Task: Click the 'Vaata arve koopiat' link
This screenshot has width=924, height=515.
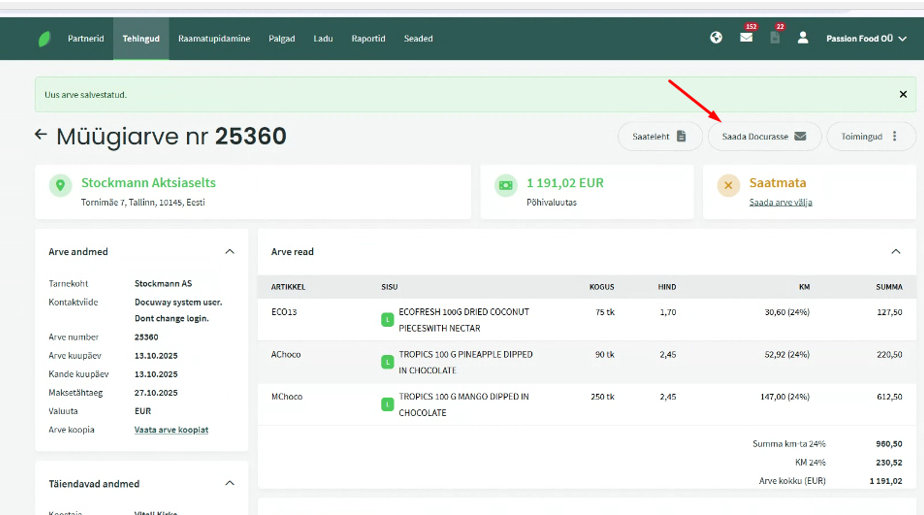Action: coord(171,430)
